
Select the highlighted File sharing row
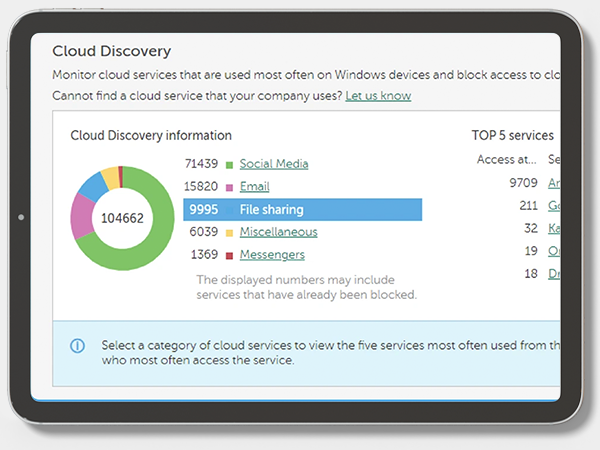tap(303, 209)
